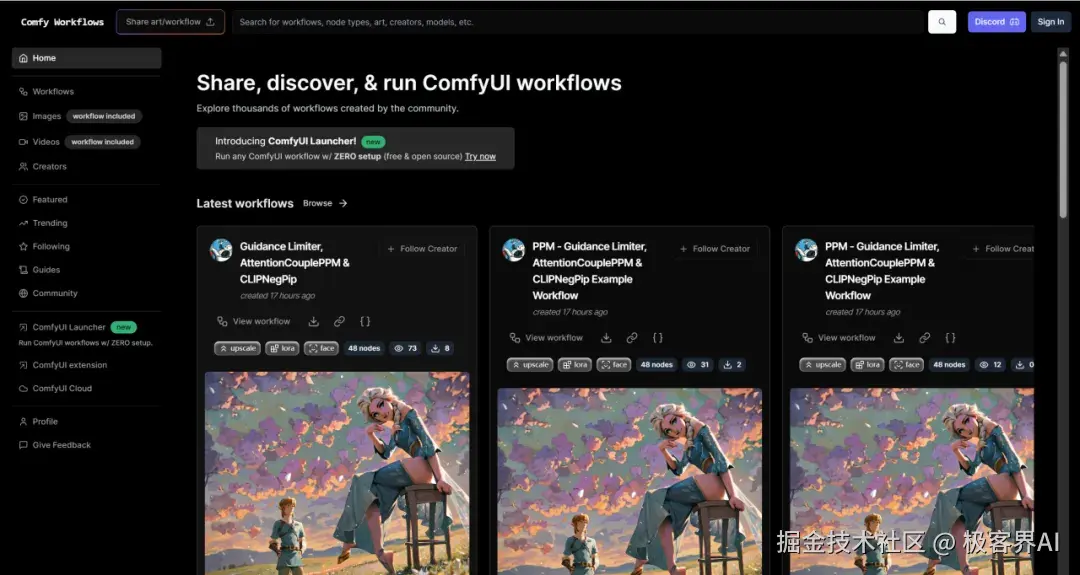Open the third PPM card preview image
Image resolution: width=1080 pixels, height=575 pixels.
point(911,481)
